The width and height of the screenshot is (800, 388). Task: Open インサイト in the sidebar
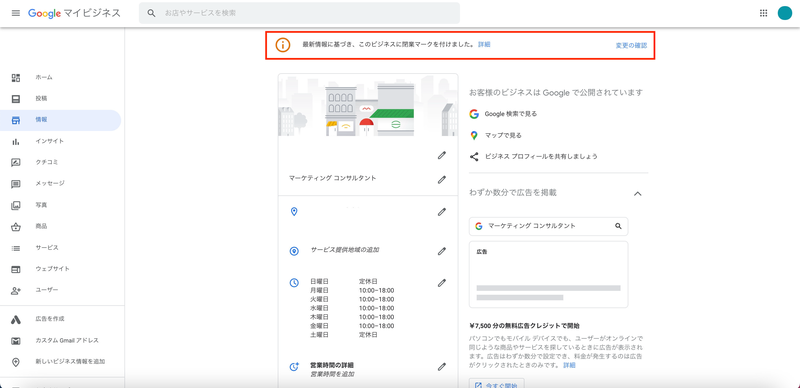(x=61, y=141)
